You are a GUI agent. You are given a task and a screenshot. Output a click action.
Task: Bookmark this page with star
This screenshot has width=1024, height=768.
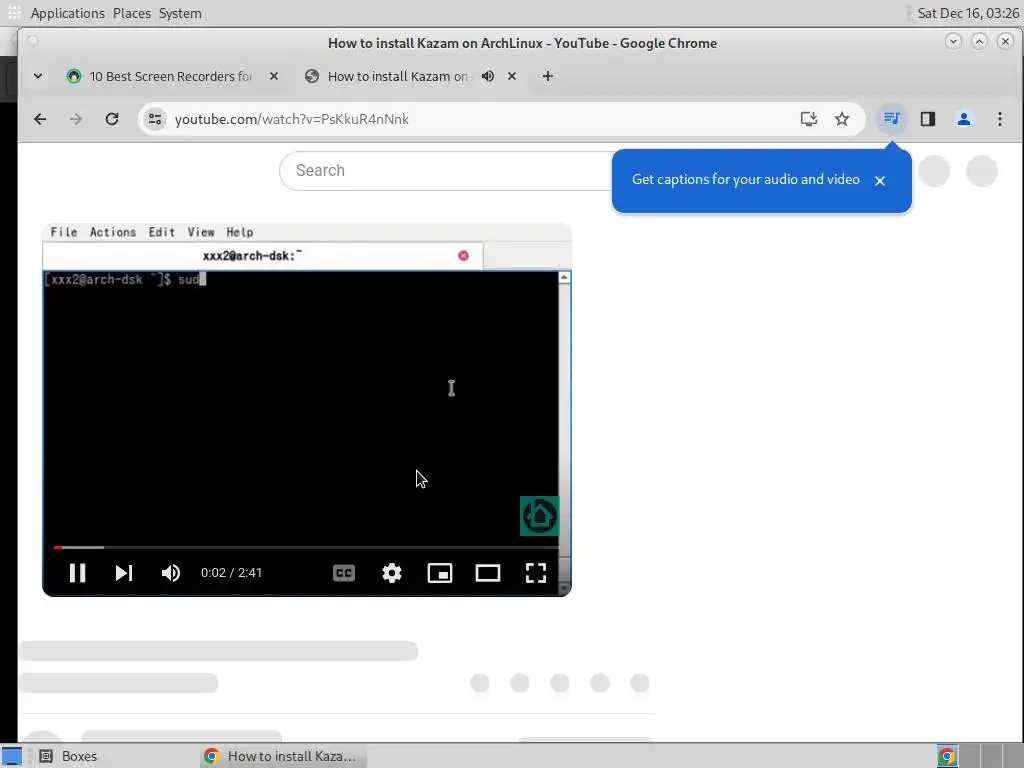tap(842, 119)
